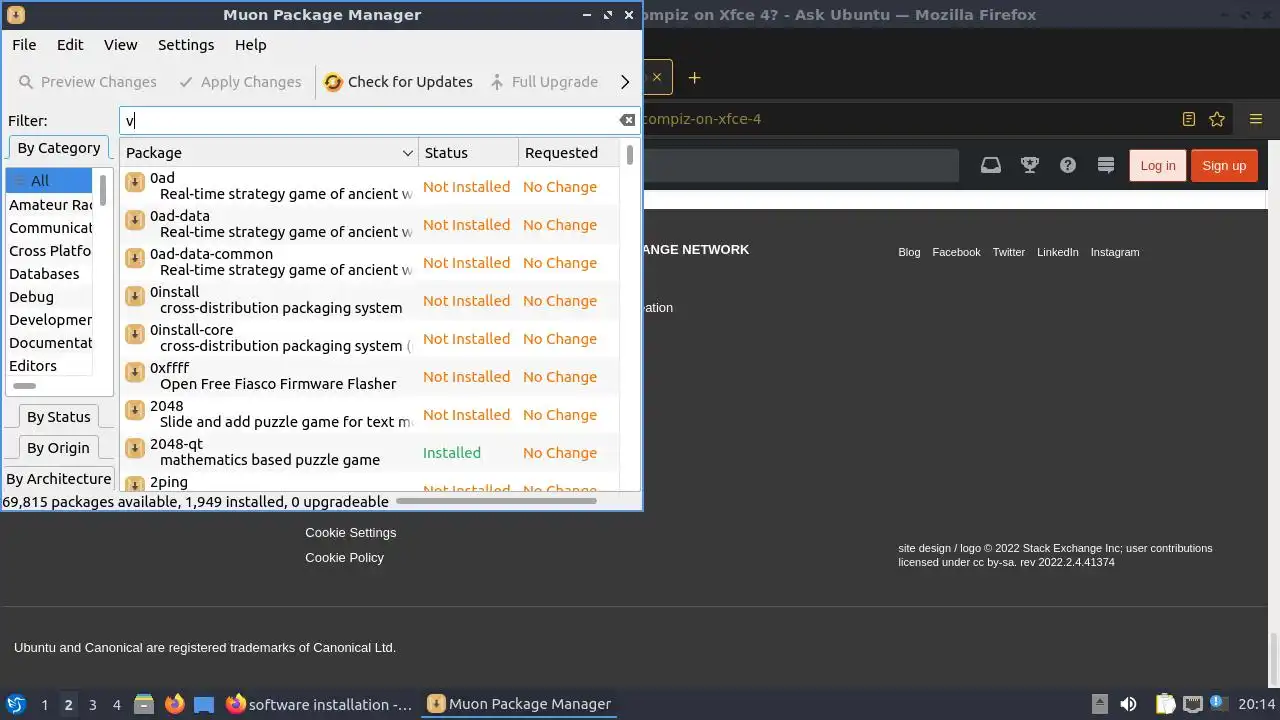Select the Databases category
This screenshot has height=720, width=1280.
pyautogui.click(x=49, y=274)
